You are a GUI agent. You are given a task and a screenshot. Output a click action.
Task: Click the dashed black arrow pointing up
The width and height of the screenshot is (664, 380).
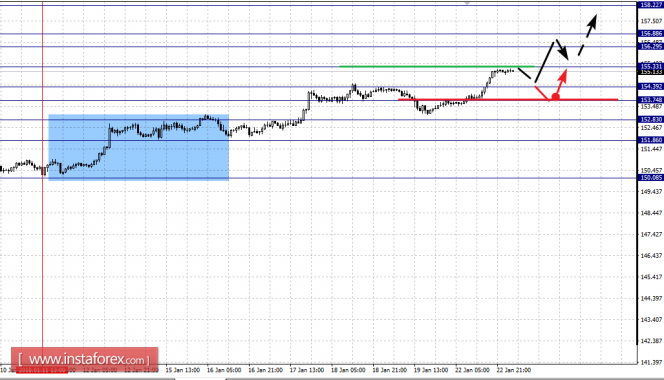(x=588, y=35)
